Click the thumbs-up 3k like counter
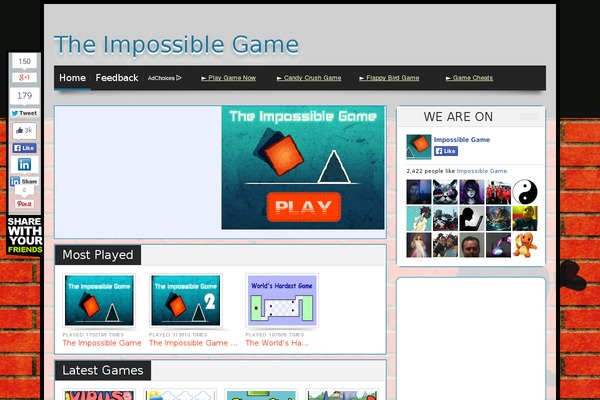The width and height of the screenshot is (600, 400). click(x=24, y=131)
